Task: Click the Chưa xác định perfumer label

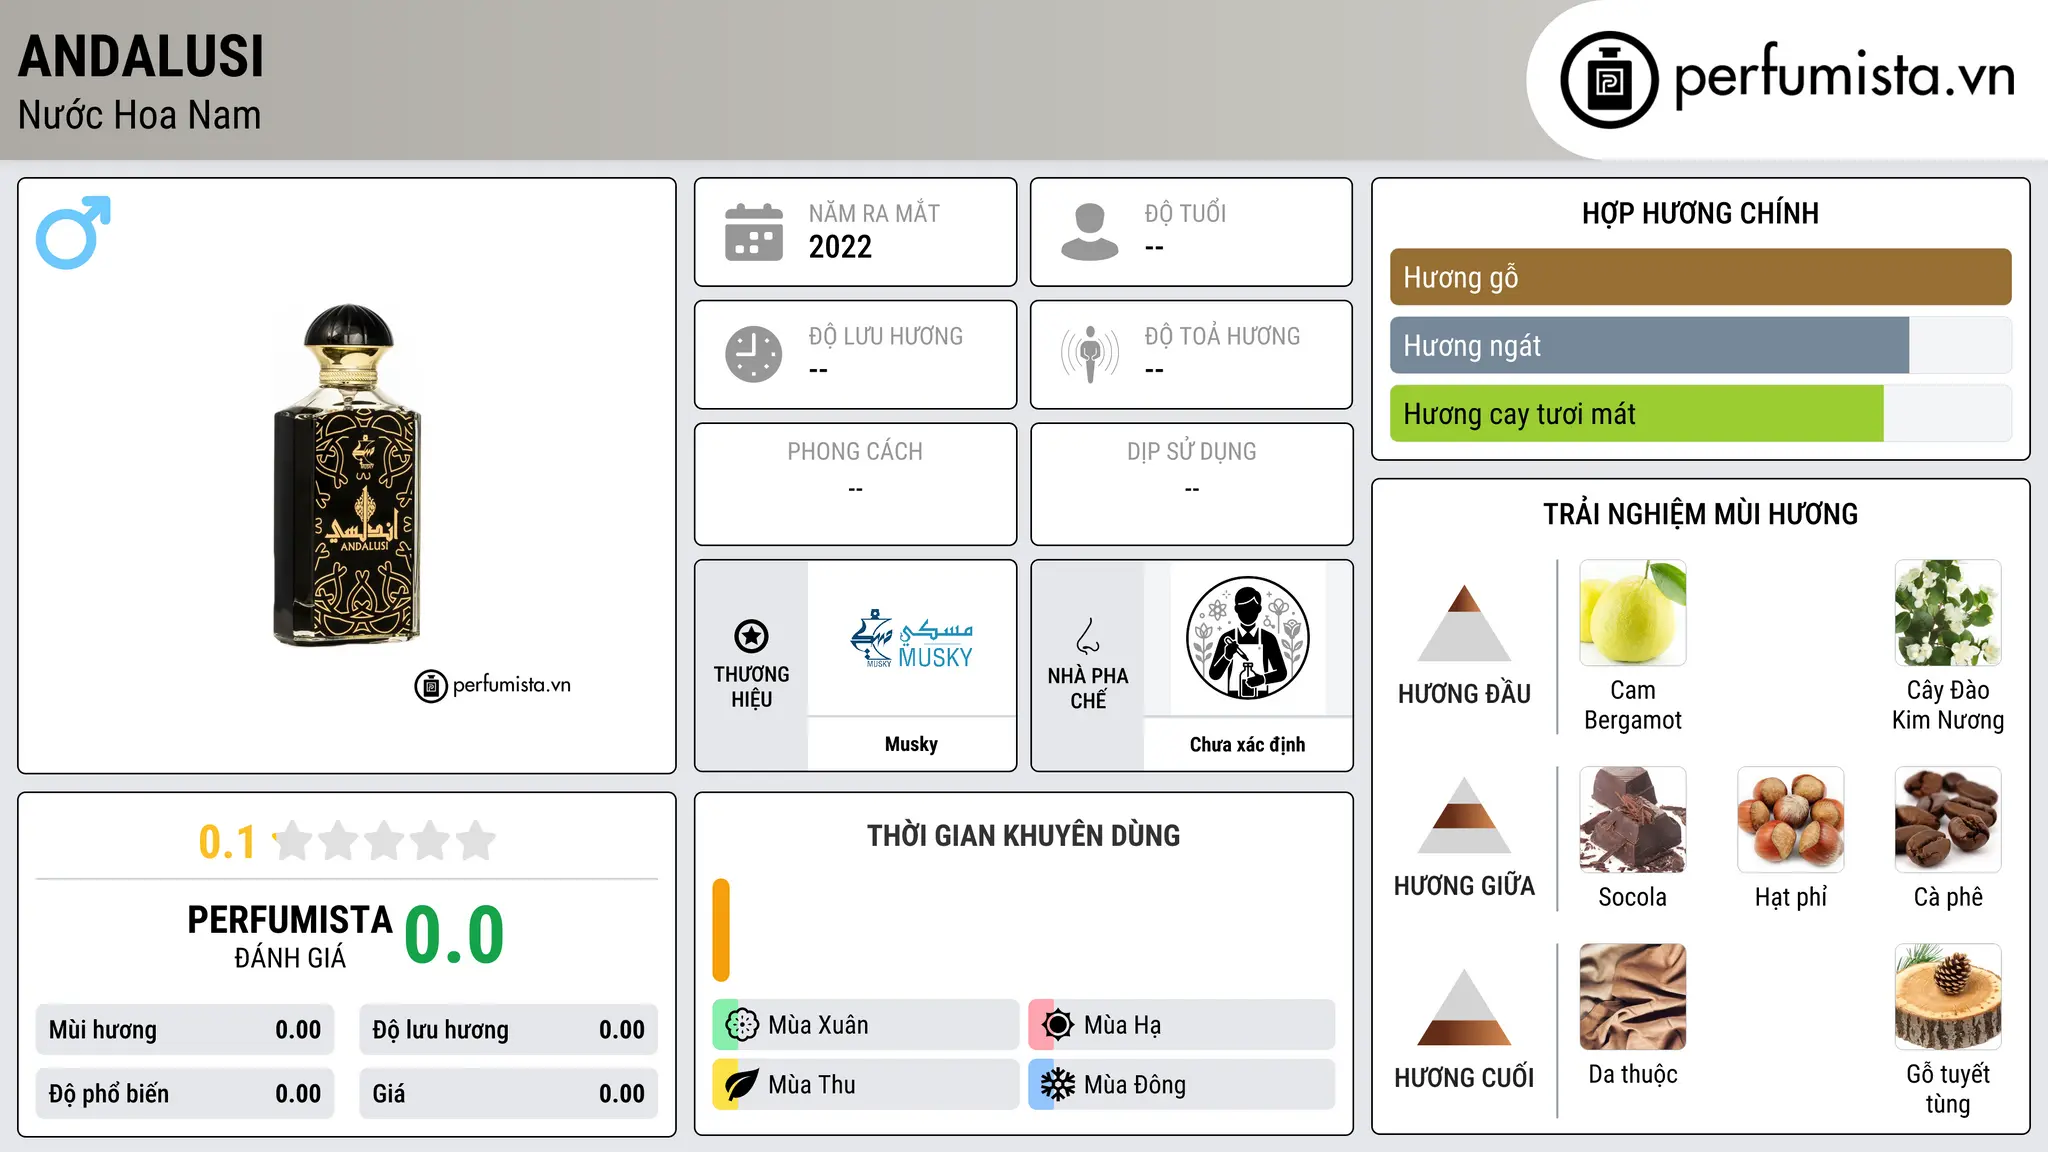Action: pos(1247,744)
